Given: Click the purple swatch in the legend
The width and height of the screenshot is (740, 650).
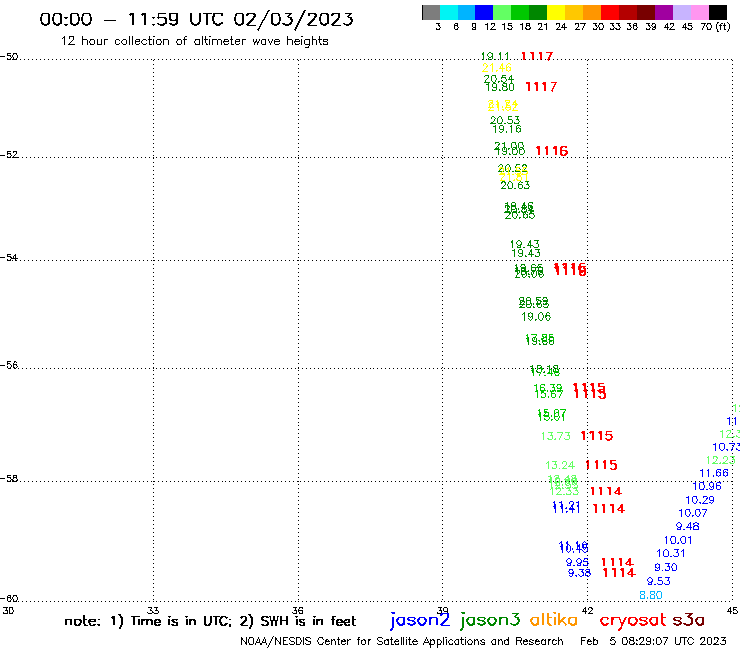Looking at the screenshot, I should (x=664, y=12).
